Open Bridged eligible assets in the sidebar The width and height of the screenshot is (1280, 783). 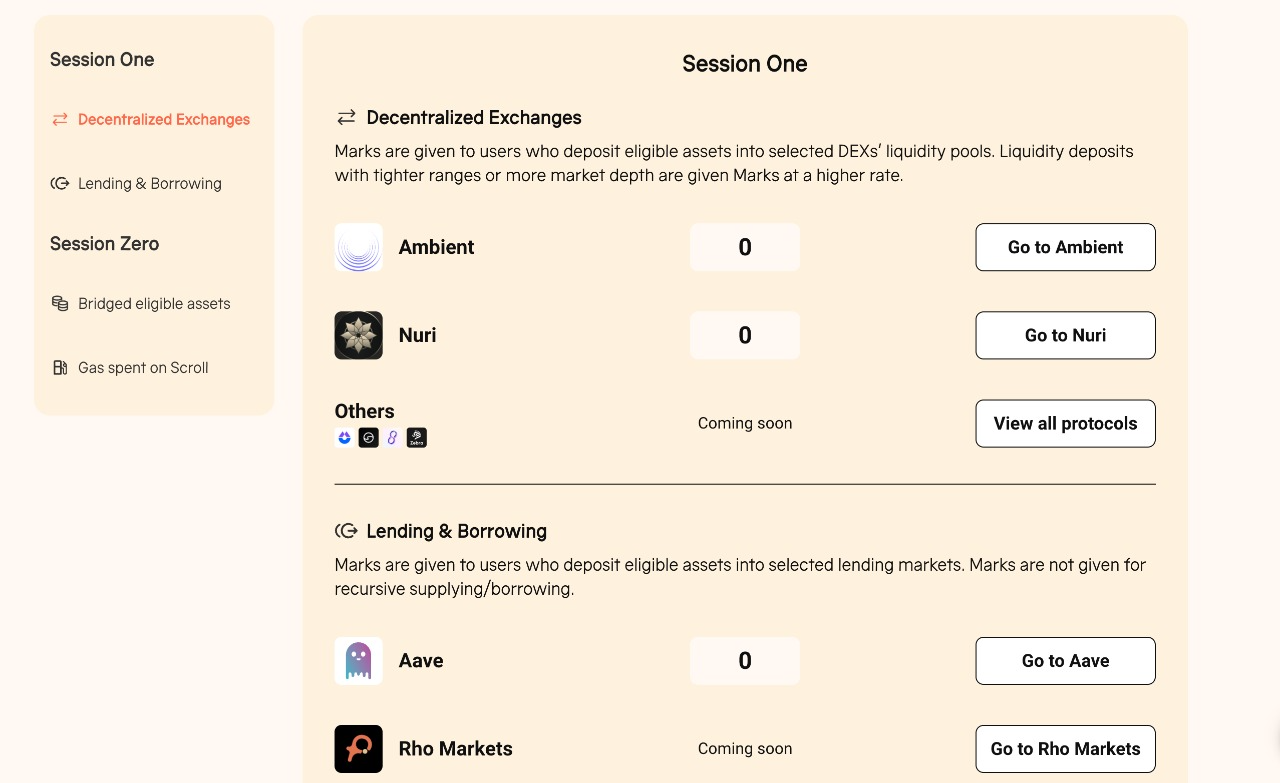click(141, 303)
